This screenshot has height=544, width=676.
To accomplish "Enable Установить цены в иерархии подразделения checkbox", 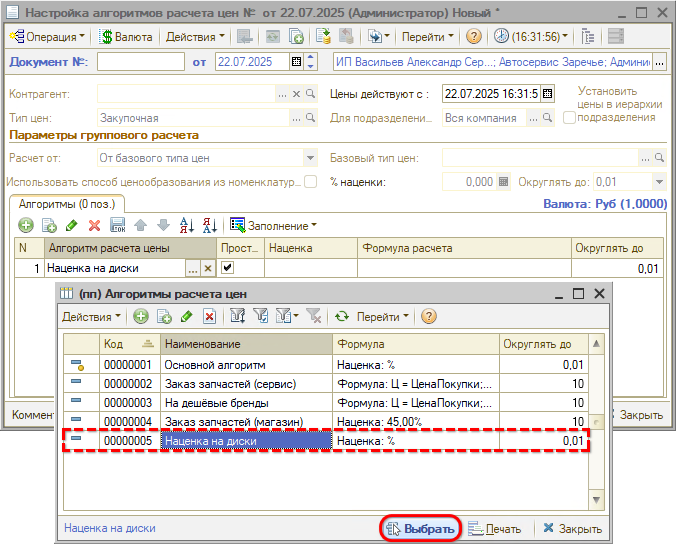I will pyautogui.click(x=569, y=117).
